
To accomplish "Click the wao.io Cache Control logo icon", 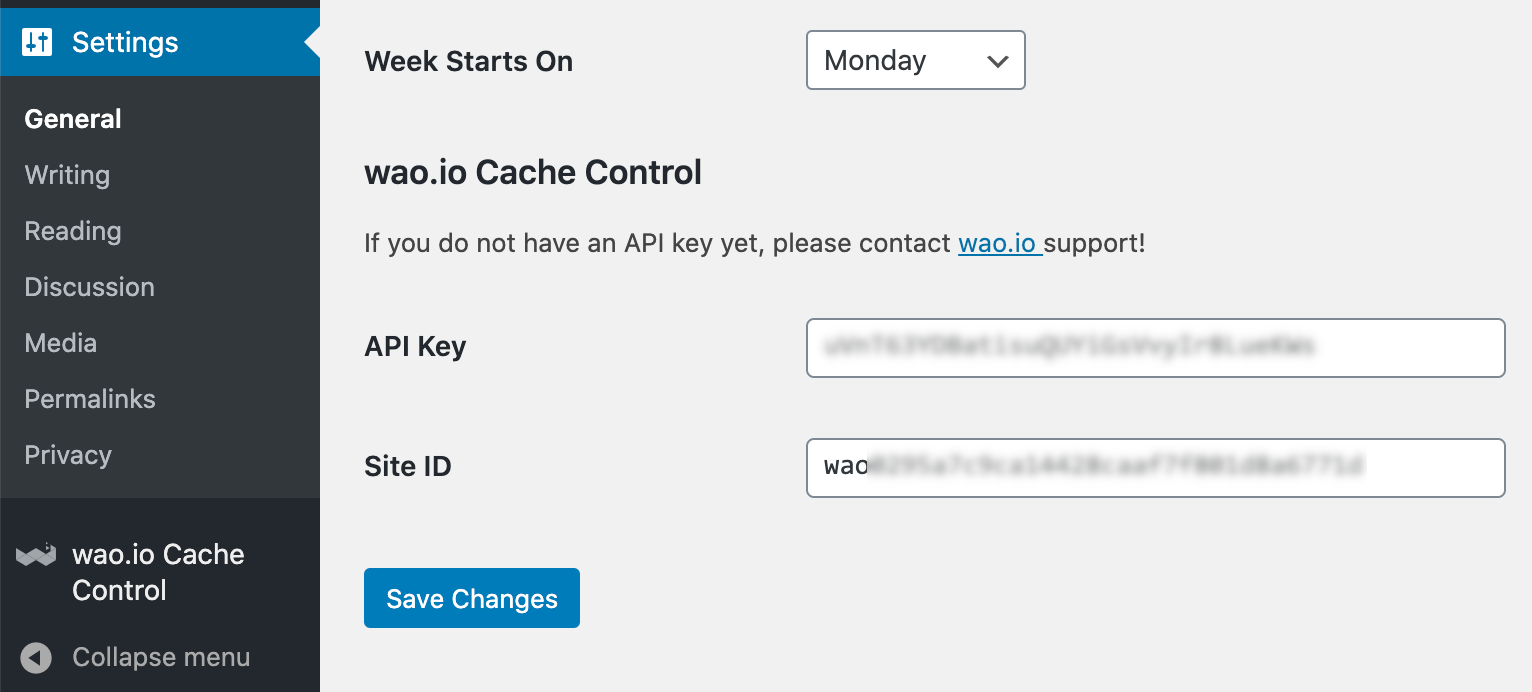I will tap(36, 556).
